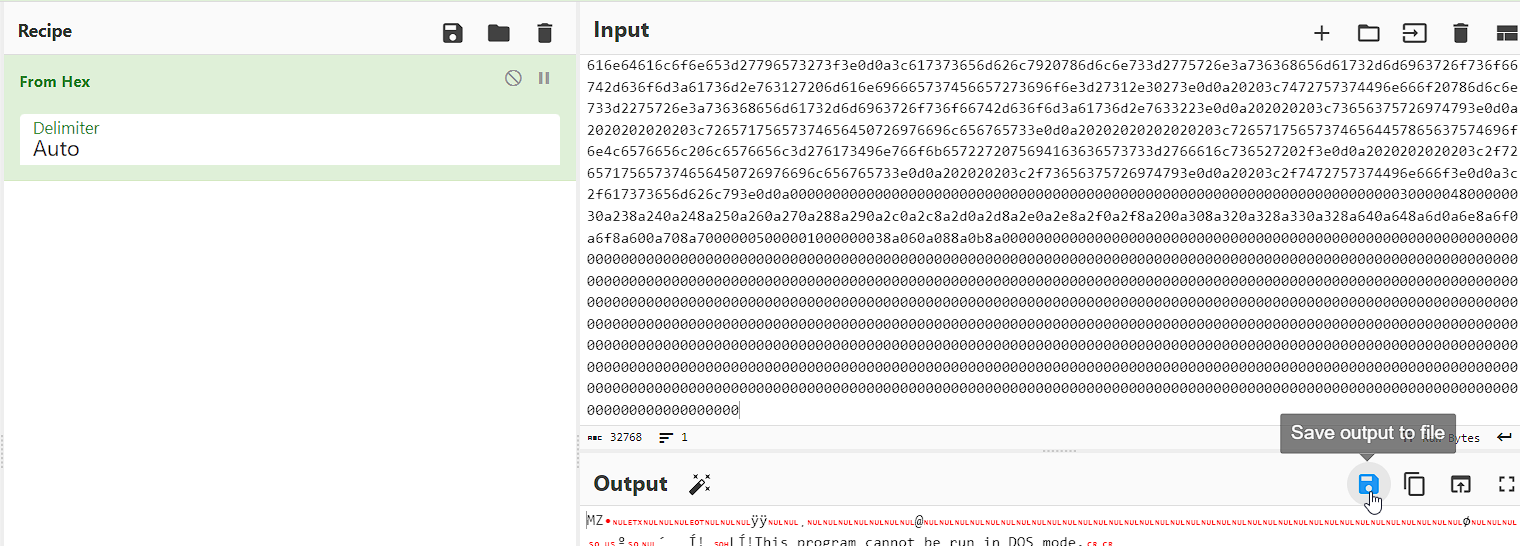The image size is (1520, 546).
Task: Save the current recipe
Action: coord(453,33)
